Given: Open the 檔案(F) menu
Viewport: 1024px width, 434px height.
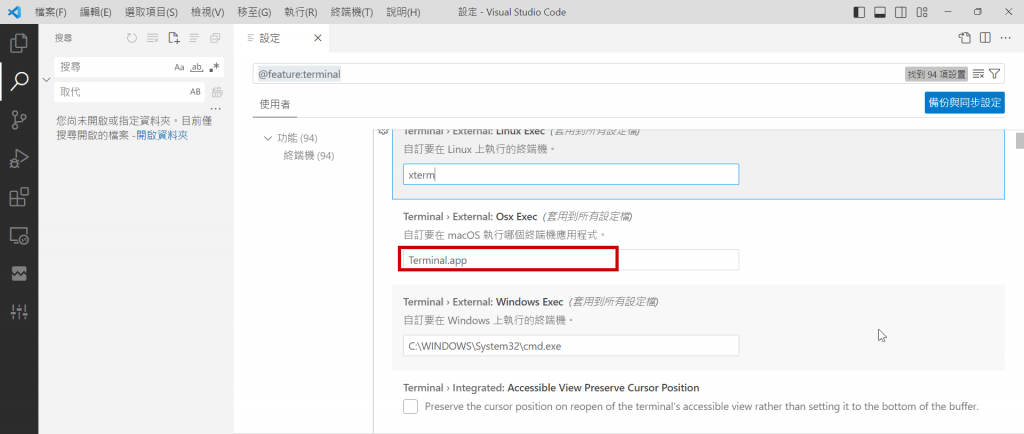Looking at the screenshot, I should (x=51, y=12).
